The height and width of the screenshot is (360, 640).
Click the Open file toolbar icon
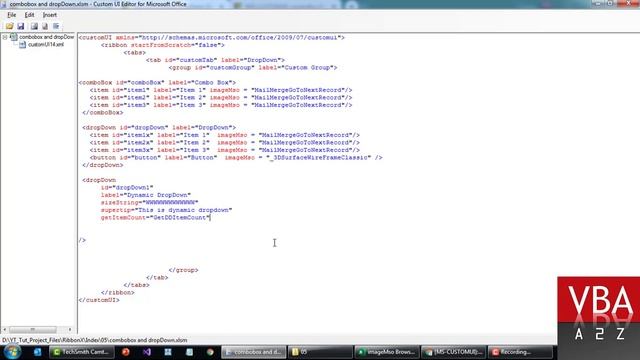tap(9, 27)
